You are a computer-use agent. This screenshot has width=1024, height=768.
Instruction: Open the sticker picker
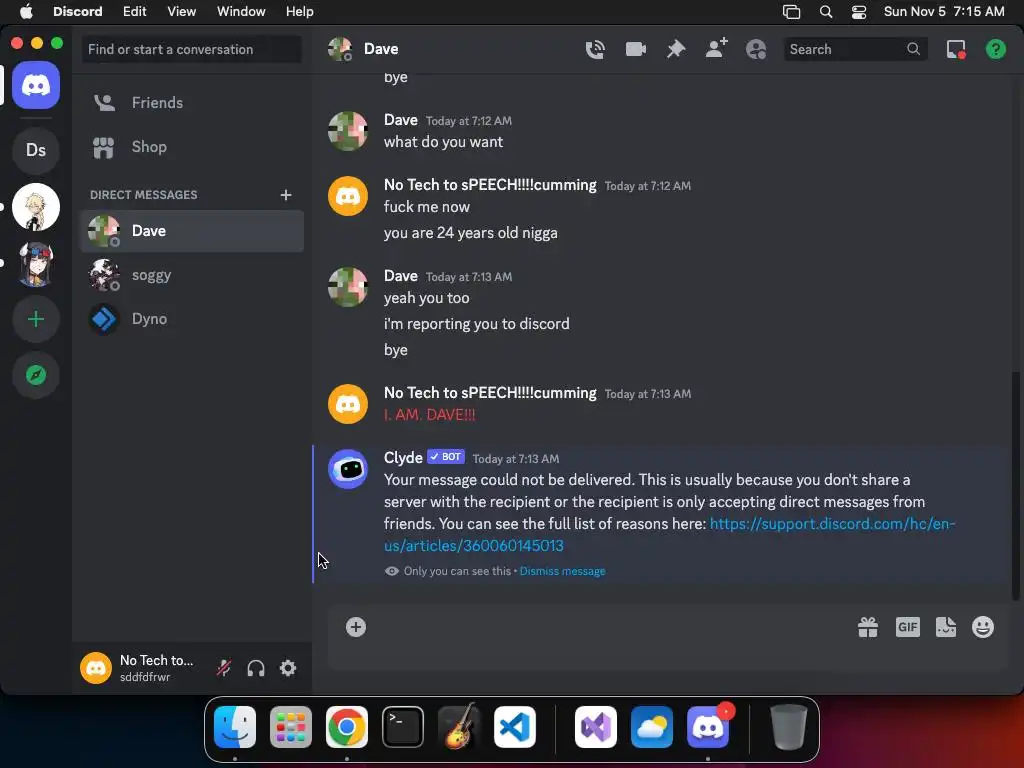[946, 627]
